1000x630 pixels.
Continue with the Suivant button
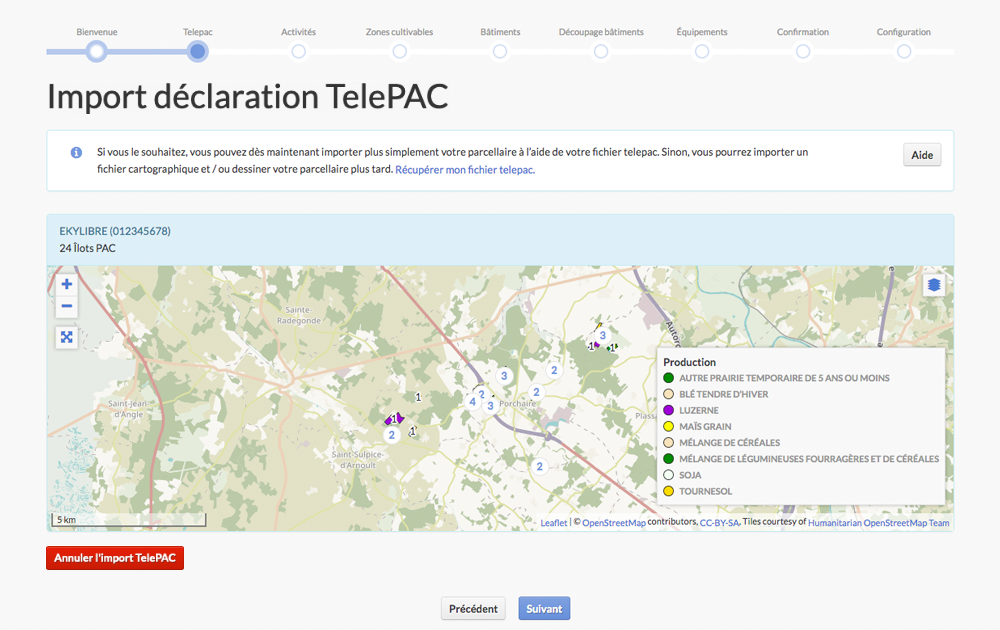(544, 609)
